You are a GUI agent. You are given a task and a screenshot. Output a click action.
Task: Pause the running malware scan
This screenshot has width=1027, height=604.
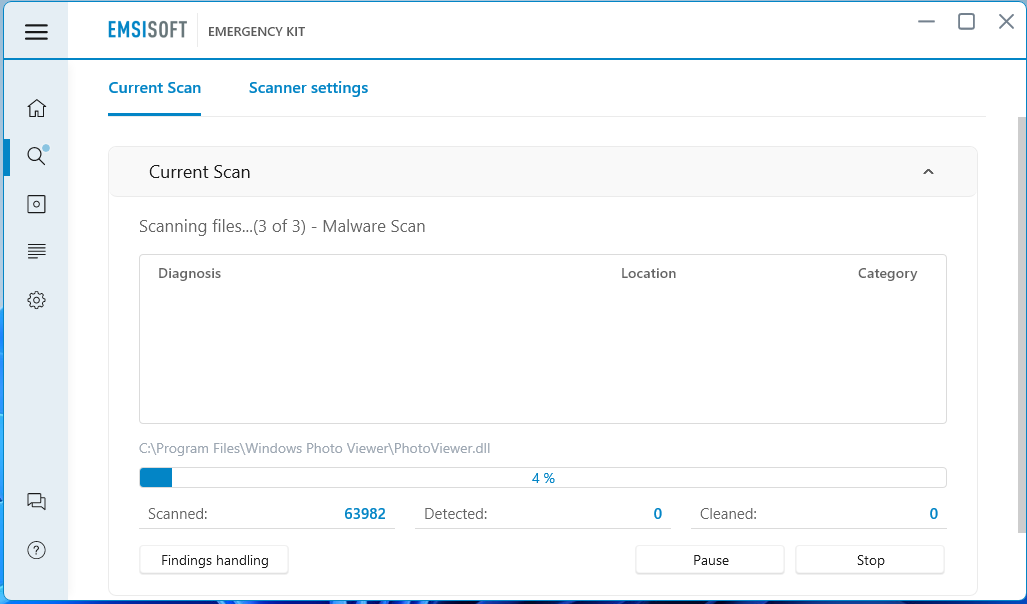710,560
